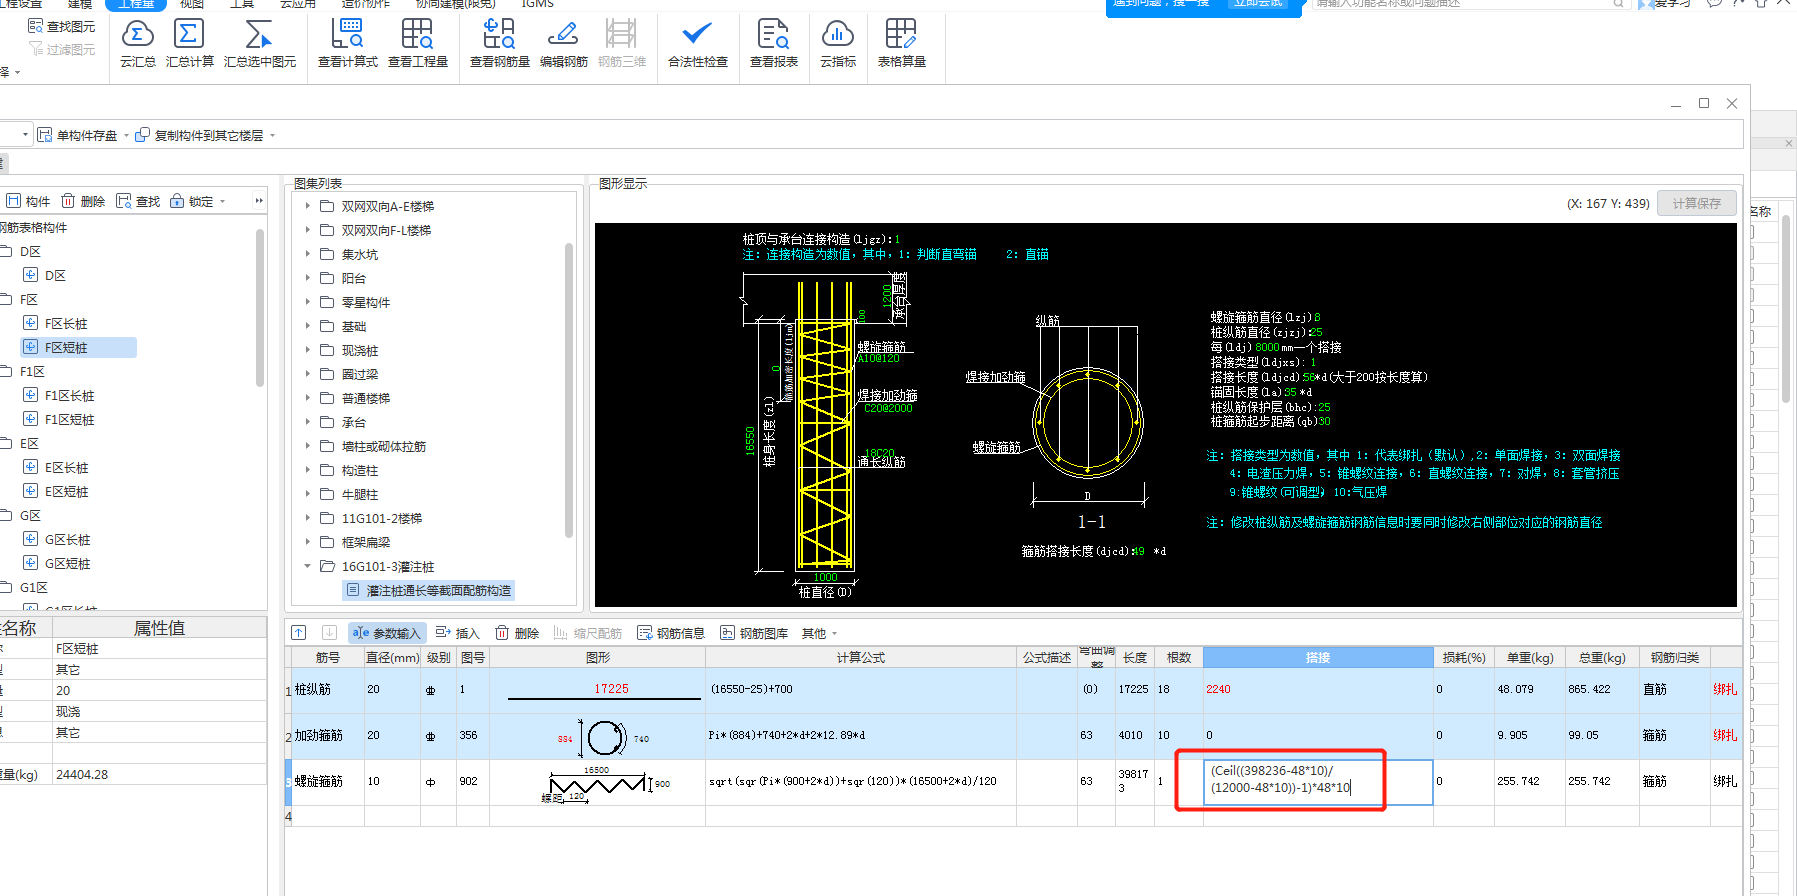The image size is (1797, 896).
Task: Click 插入 insert row button
Action: pyautogui.click(x=458, y=633)
